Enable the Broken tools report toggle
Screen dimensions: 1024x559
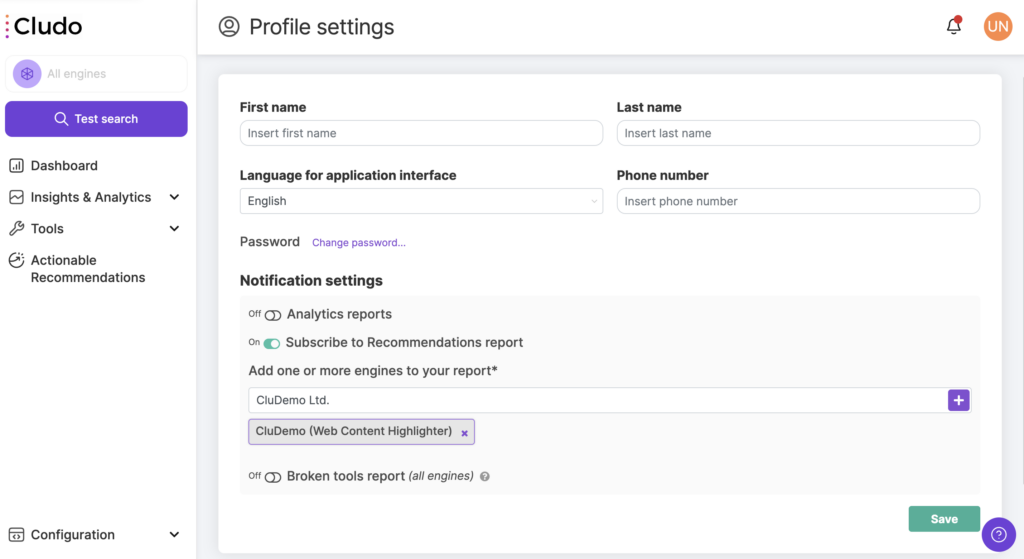click(x=273, y=477)
